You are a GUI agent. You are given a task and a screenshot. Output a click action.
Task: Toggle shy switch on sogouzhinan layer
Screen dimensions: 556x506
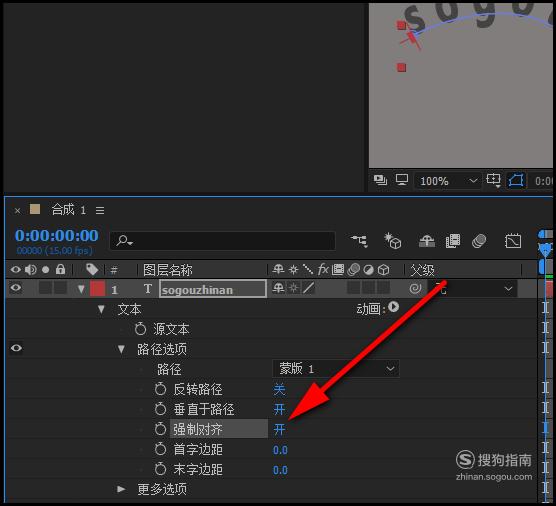pyautogui.click(x=278, y=288)
